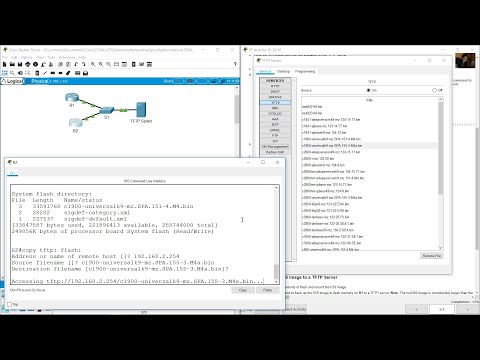Click the help question mark icon in toolbar
Screen dimensions: 480x360
[235, 64]
